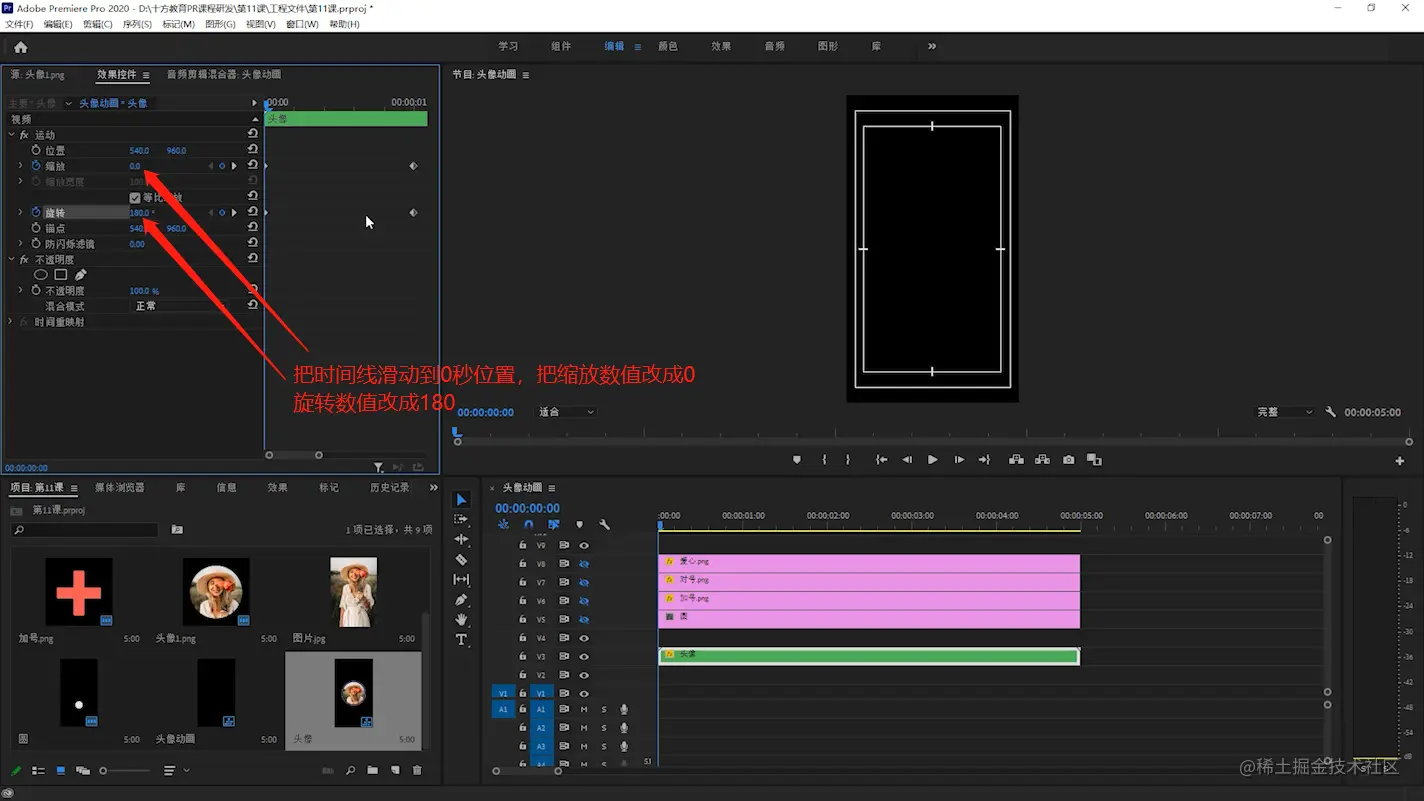Open timeline display settings wrench
The height and width of the screenshot is (801, 1424).
[604, 524]
